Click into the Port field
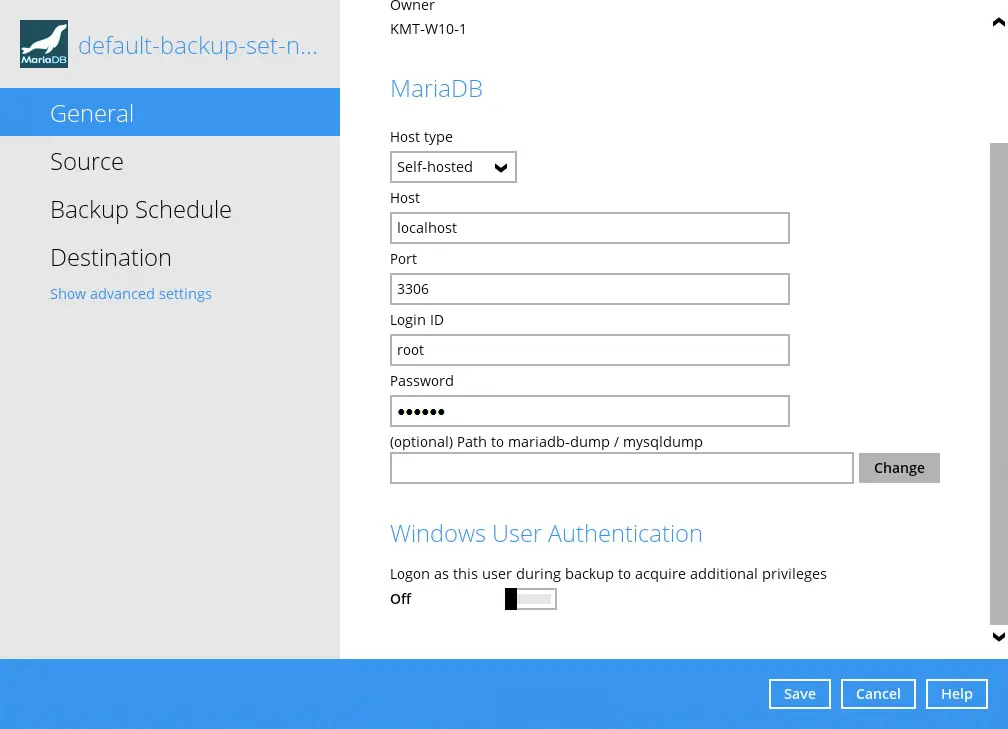The image size is (1008, 729). click(589, 289)
